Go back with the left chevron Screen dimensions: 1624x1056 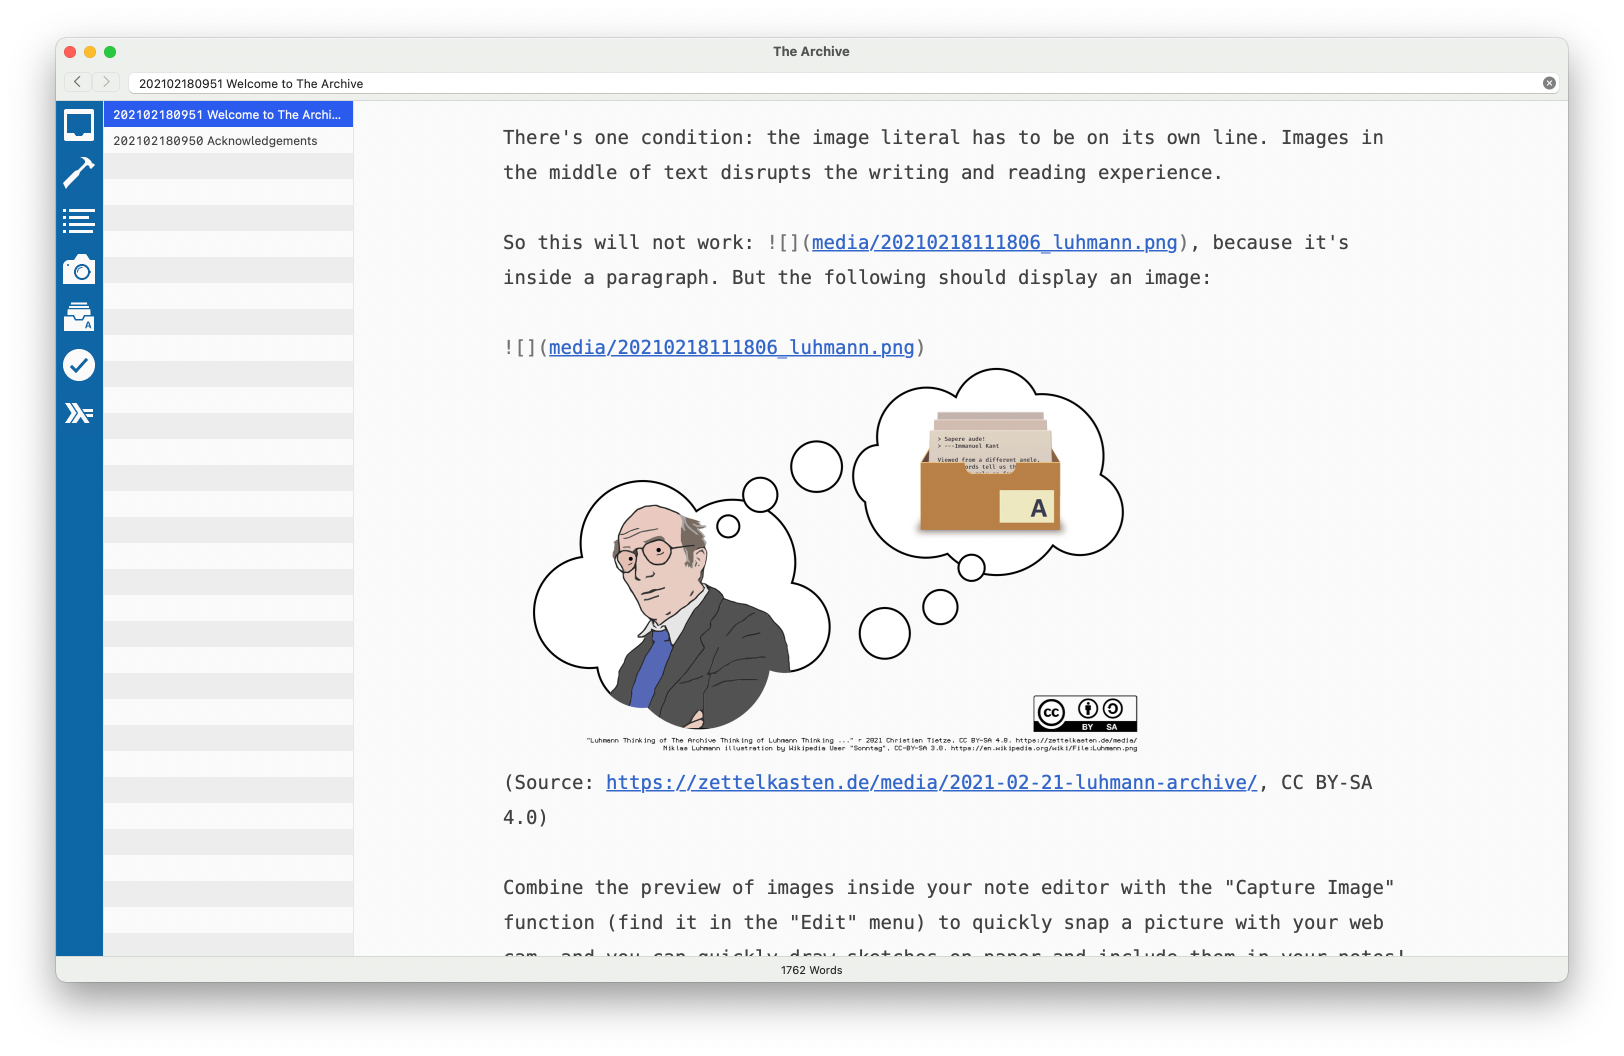coord(77,82)
